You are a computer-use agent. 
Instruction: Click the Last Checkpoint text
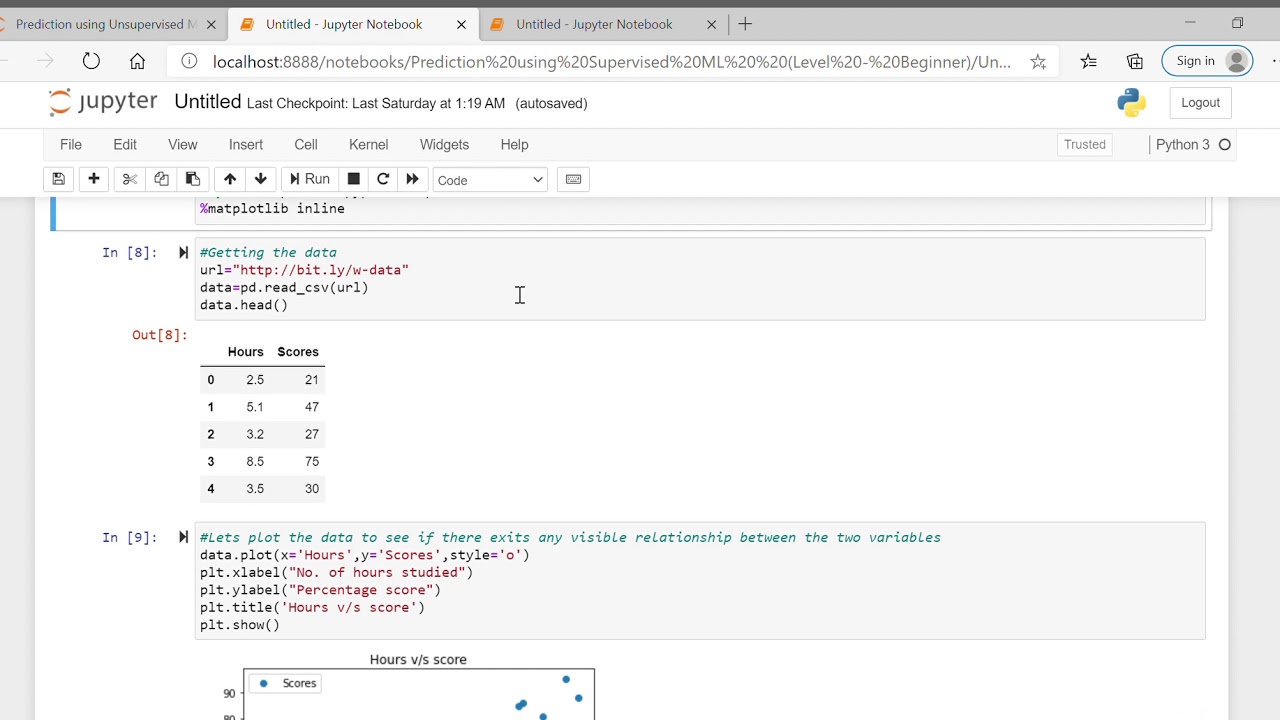tap(376, 103)
